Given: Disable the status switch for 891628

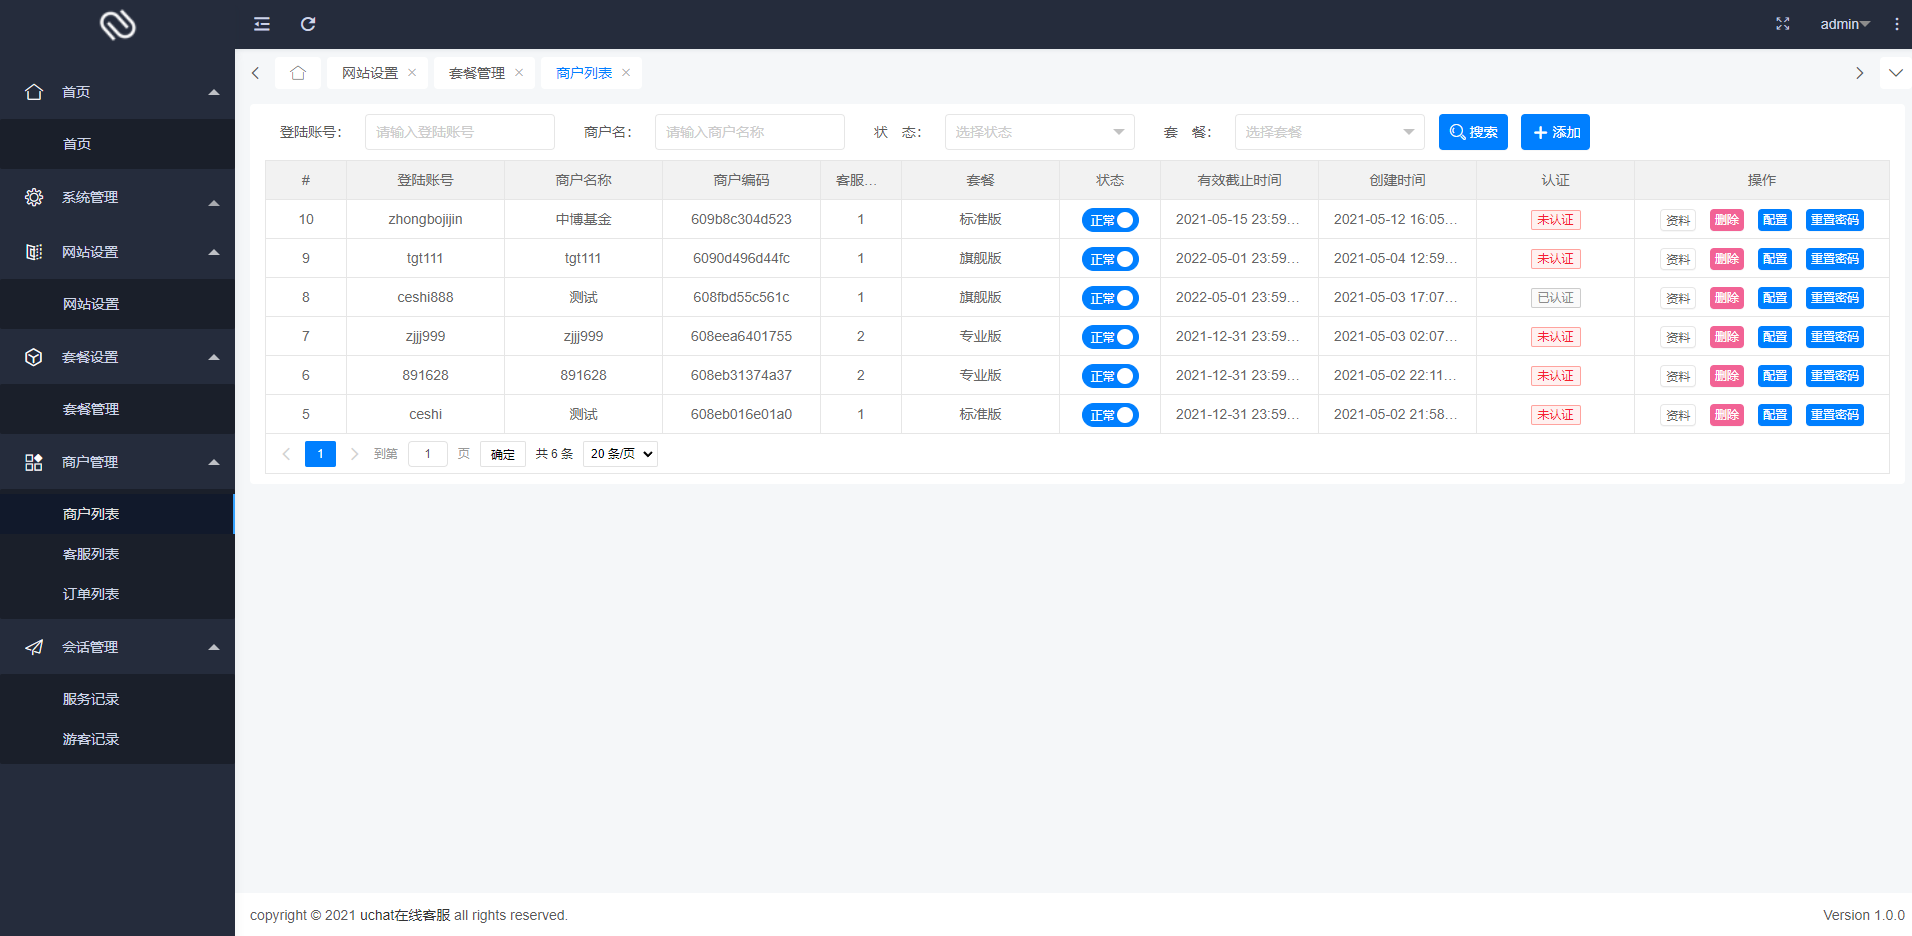Looking at the screenshot, I should [1110, 376].
